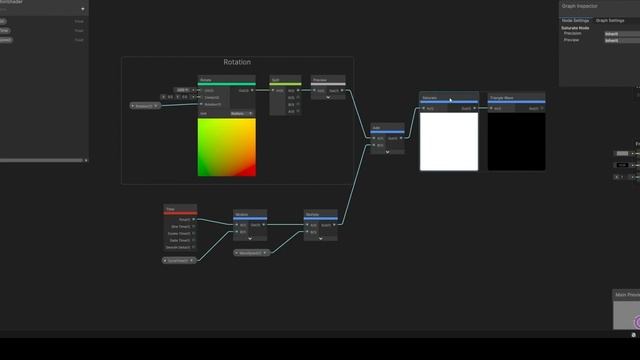This screenshot has height=360, width=640.
Task: Click the black color swatch at right edge
Action: (x=622, y=165)
